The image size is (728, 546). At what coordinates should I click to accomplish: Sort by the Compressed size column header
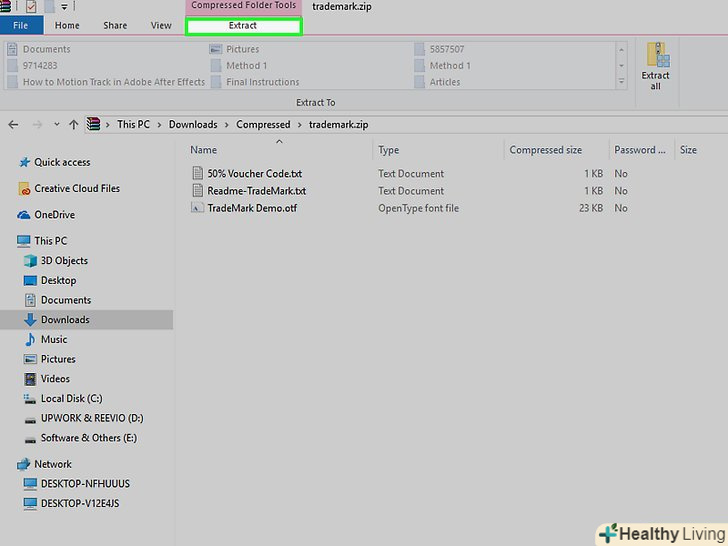545,150
